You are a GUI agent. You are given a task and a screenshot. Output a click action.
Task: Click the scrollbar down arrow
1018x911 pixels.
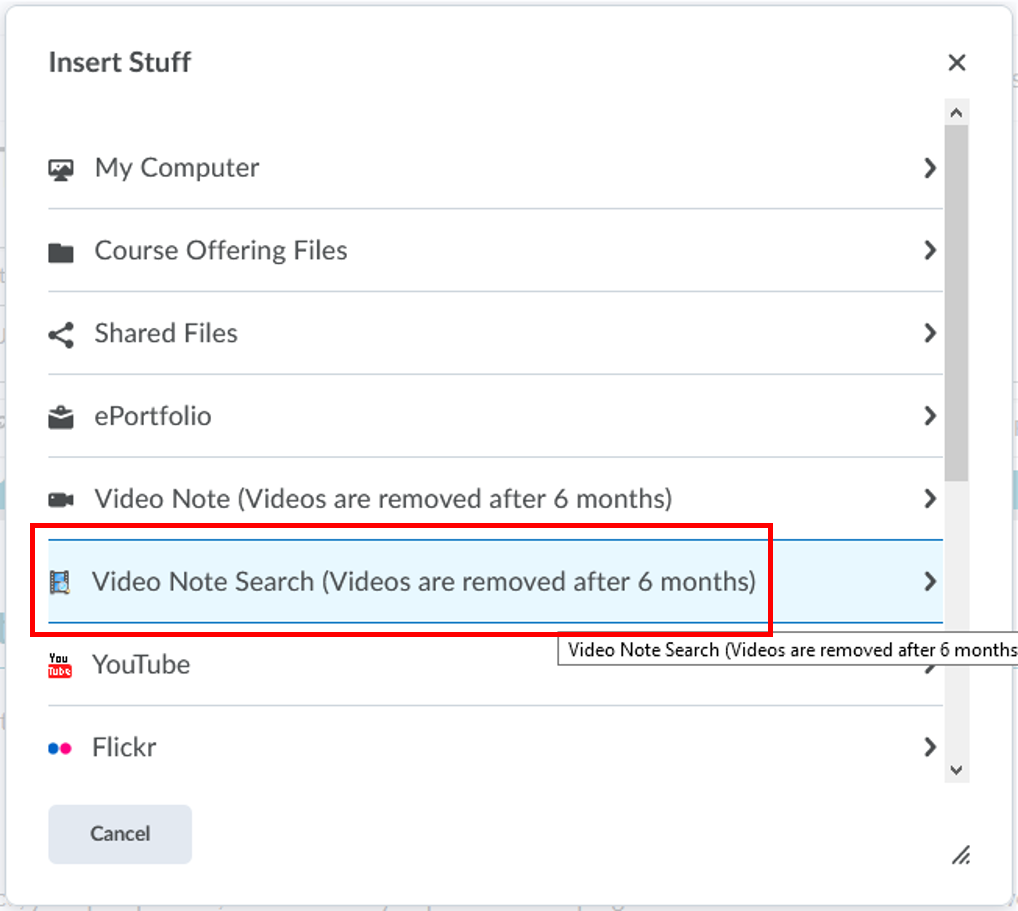(956, 770)
